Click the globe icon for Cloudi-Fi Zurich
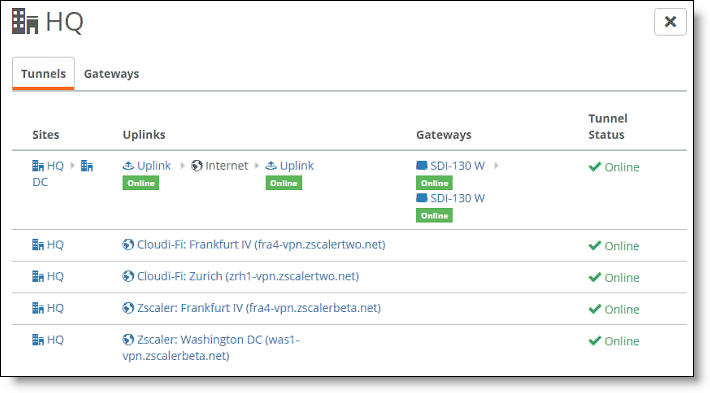 (128, 276)
